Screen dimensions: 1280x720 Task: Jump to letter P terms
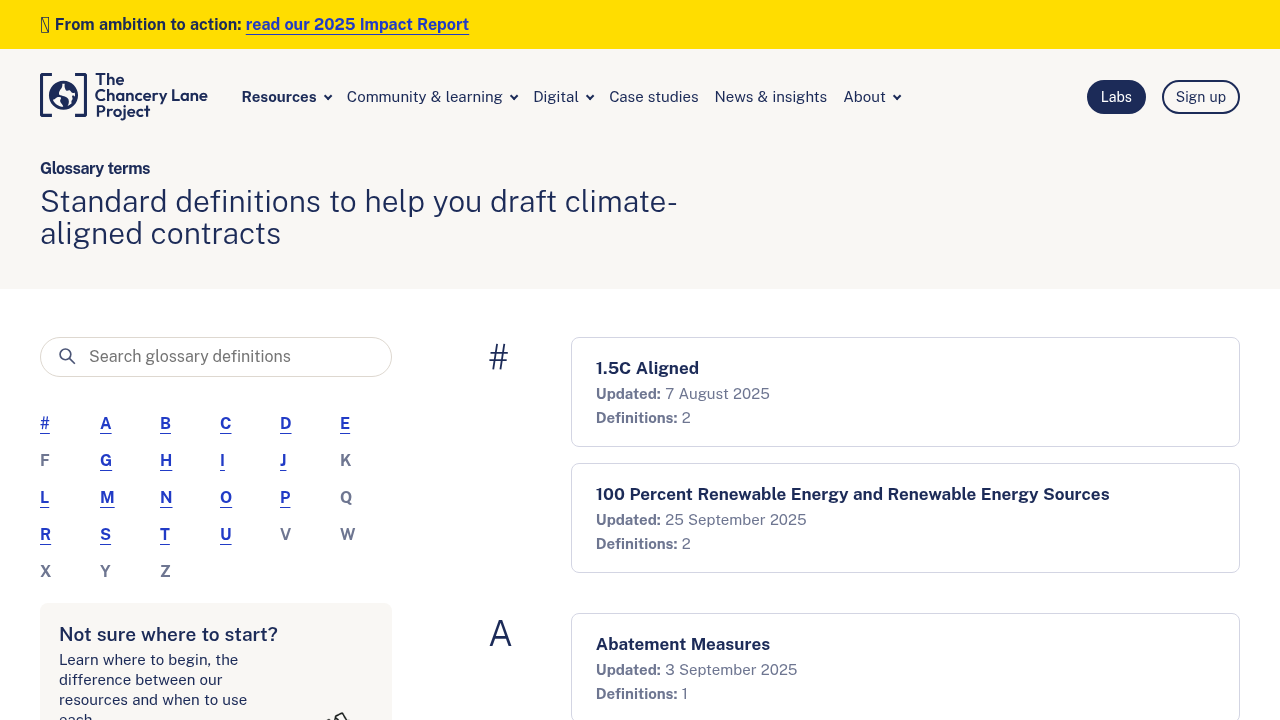click(x=285, y=498)
